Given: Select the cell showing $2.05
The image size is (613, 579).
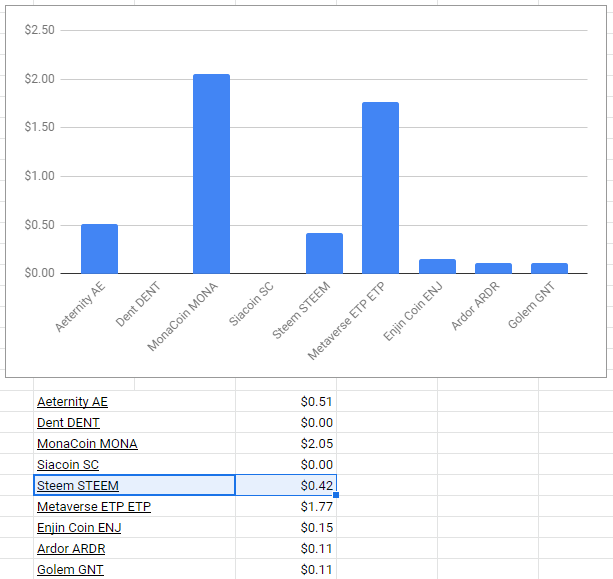Looking at the screenshot, I should [x=286, y=444].
